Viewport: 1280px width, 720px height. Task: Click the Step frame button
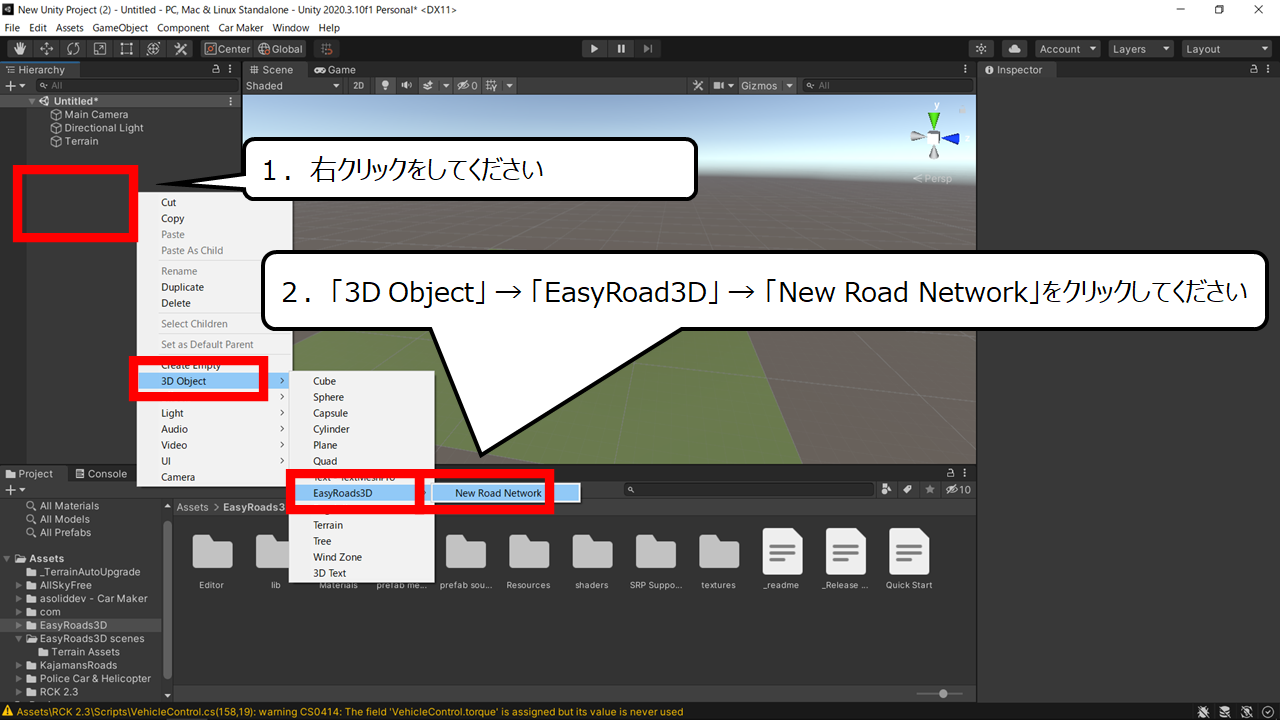coord(648,49)
